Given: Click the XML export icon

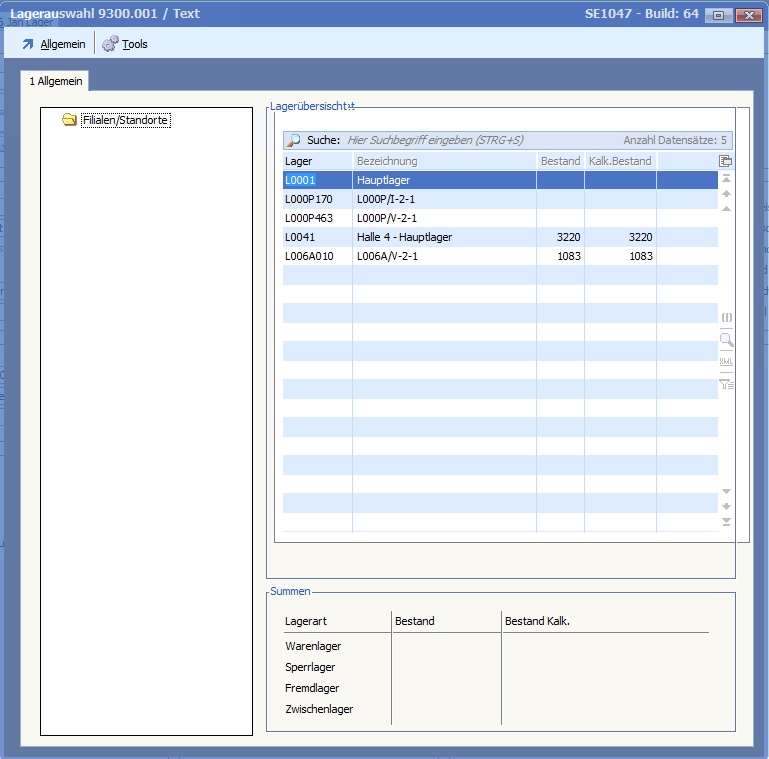Looking at the screenshot, I should pos(726,361).
